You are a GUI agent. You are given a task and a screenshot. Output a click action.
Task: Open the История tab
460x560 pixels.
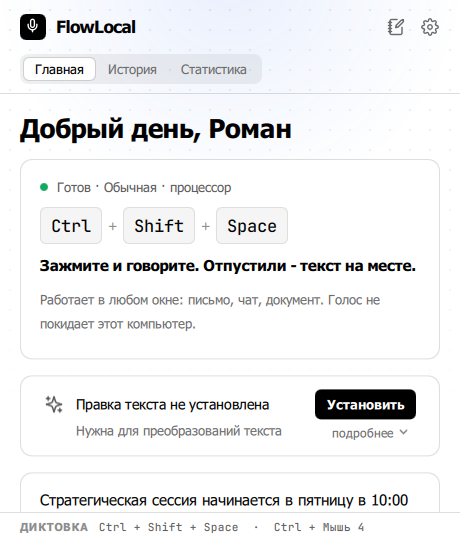[132, 69]
